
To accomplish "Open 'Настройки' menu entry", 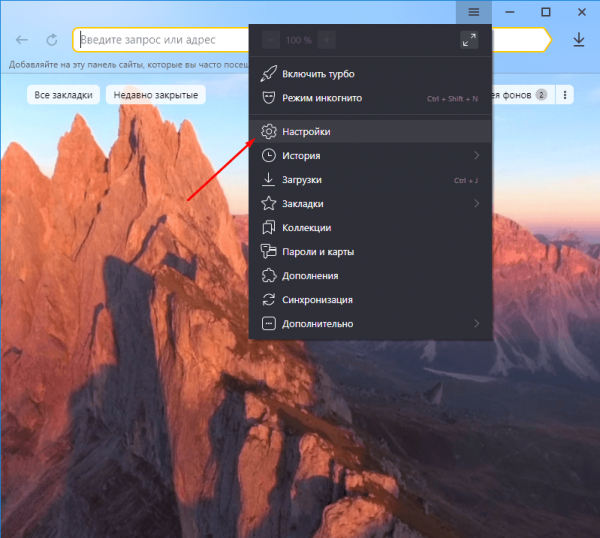I will click(370, 131).
